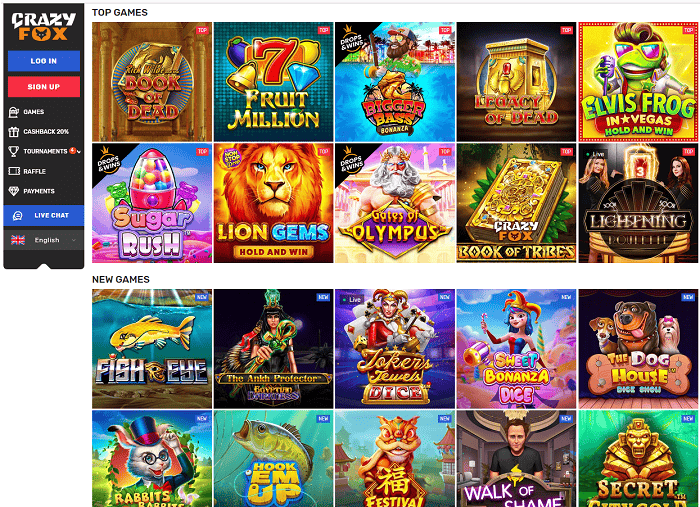Image resolution: width=700 pixels, height=507 pixels.
Task: Click the red Sign Up button
Action: pyautogui.click(x=44, y=87)
